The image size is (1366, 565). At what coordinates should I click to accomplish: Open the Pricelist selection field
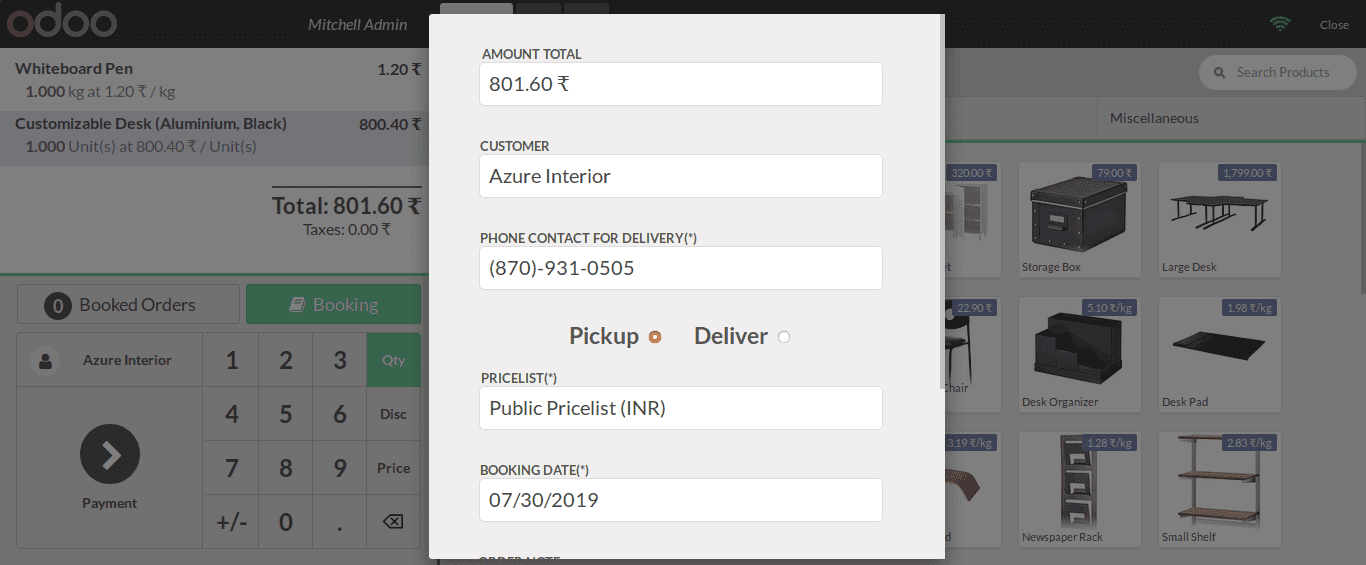click(x=681, y=408)
